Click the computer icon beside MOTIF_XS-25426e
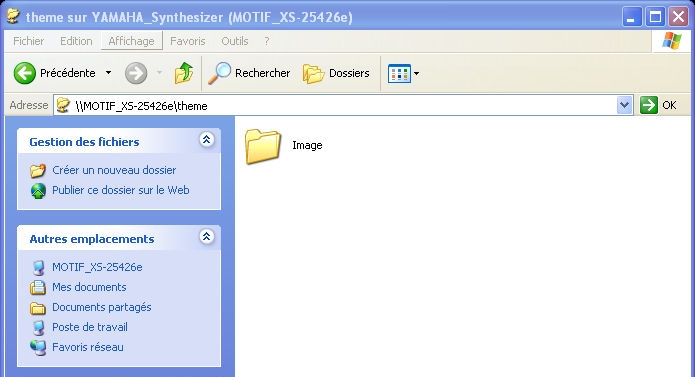 tap(39, 268)
